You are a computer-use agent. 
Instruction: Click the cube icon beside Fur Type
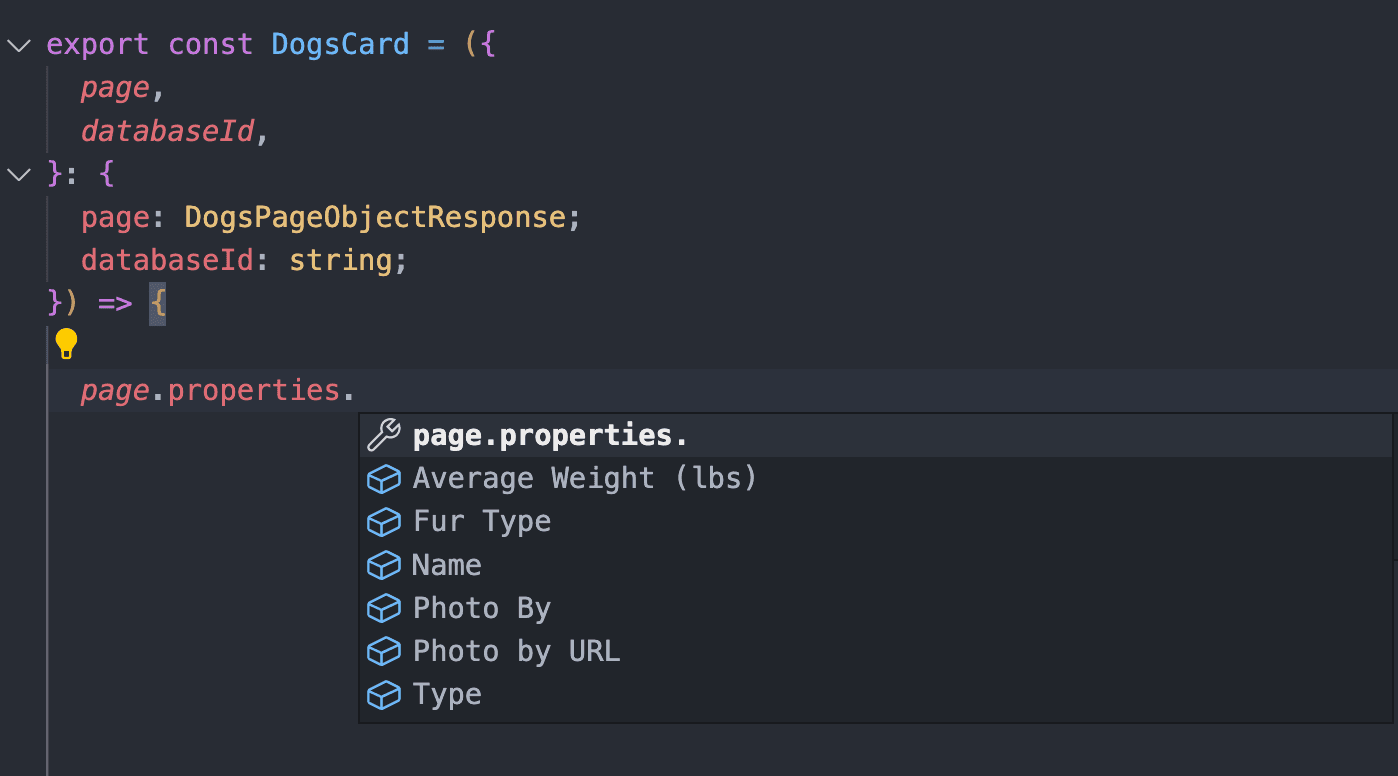[x=384, y=522]
